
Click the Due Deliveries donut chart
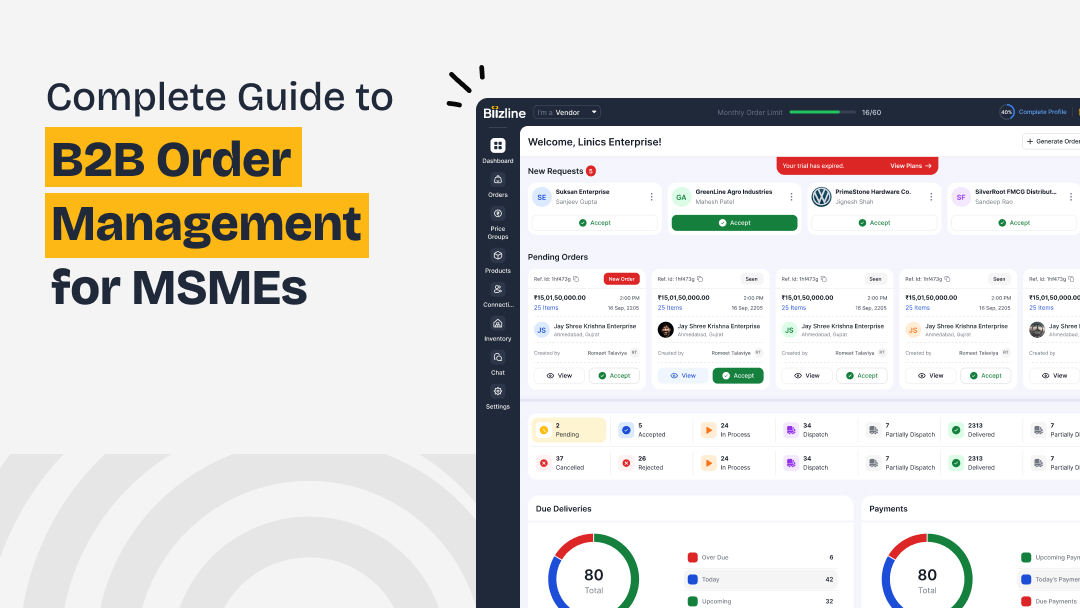(x=593, y=577)
